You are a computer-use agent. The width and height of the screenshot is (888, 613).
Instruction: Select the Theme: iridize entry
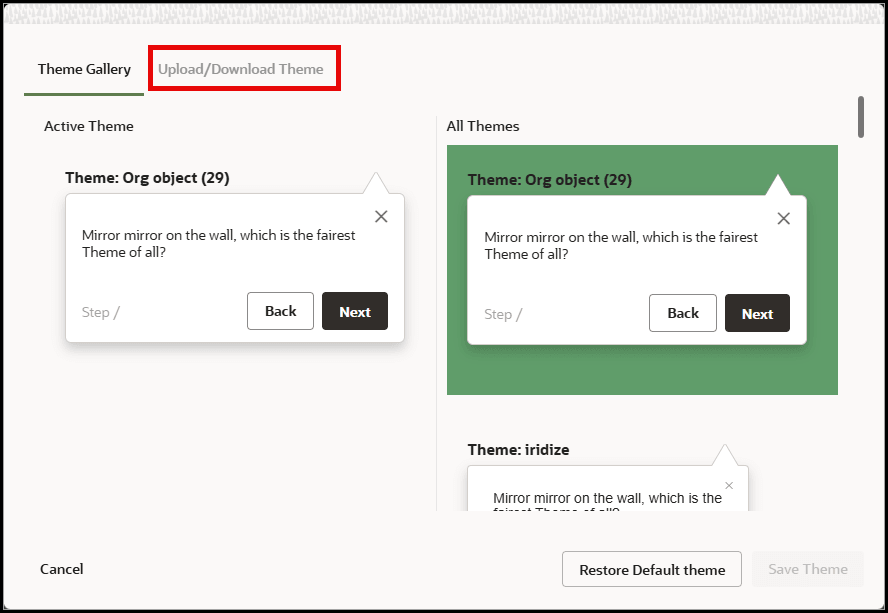[517, 450]
